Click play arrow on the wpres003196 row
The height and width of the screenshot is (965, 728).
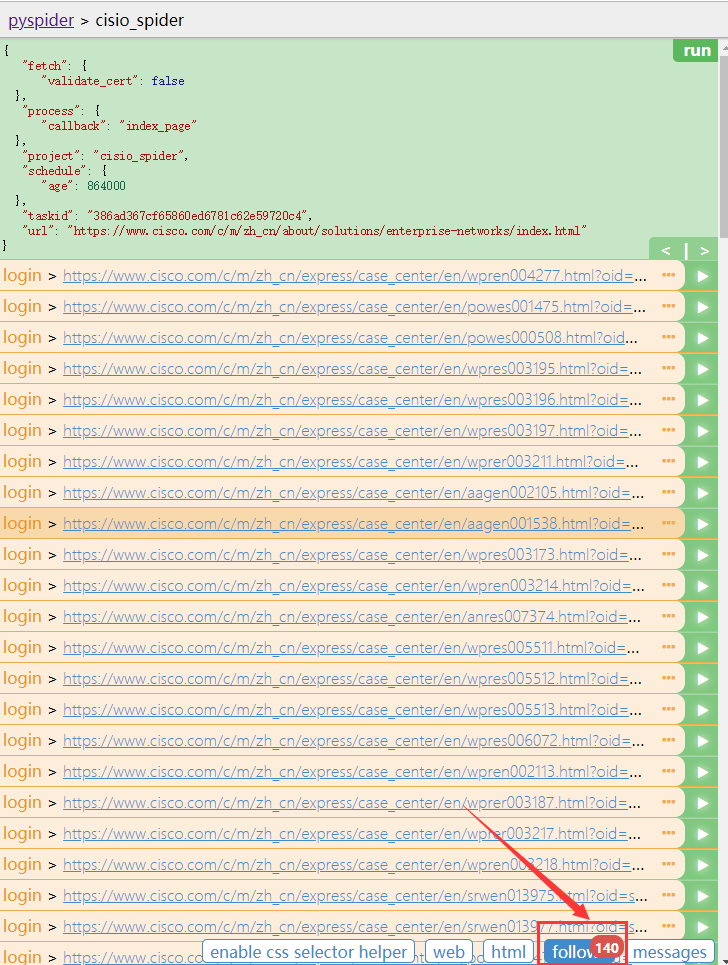point(702,400)
